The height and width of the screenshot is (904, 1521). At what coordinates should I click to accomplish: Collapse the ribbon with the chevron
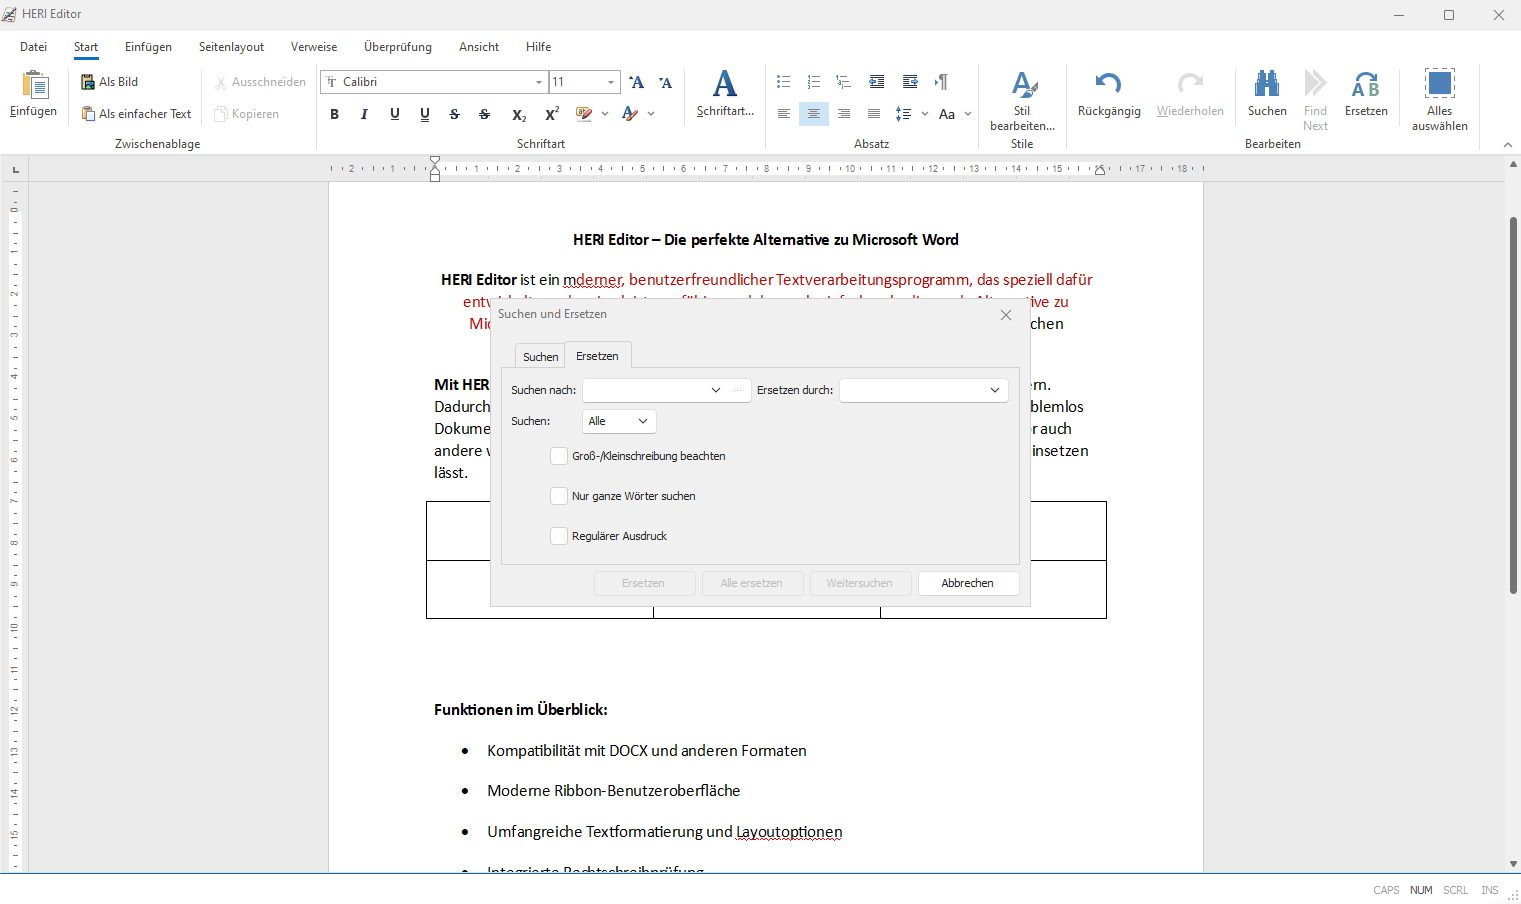(x=1508, y=145)
